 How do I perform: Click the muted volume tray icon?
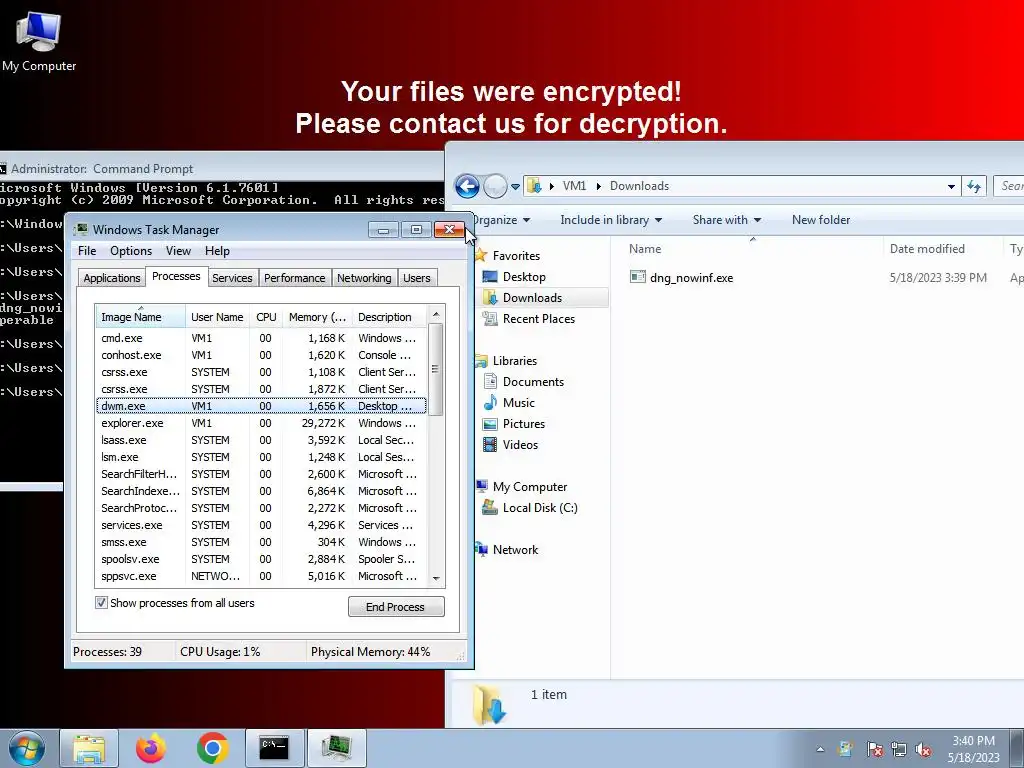[x=923, y=750]
